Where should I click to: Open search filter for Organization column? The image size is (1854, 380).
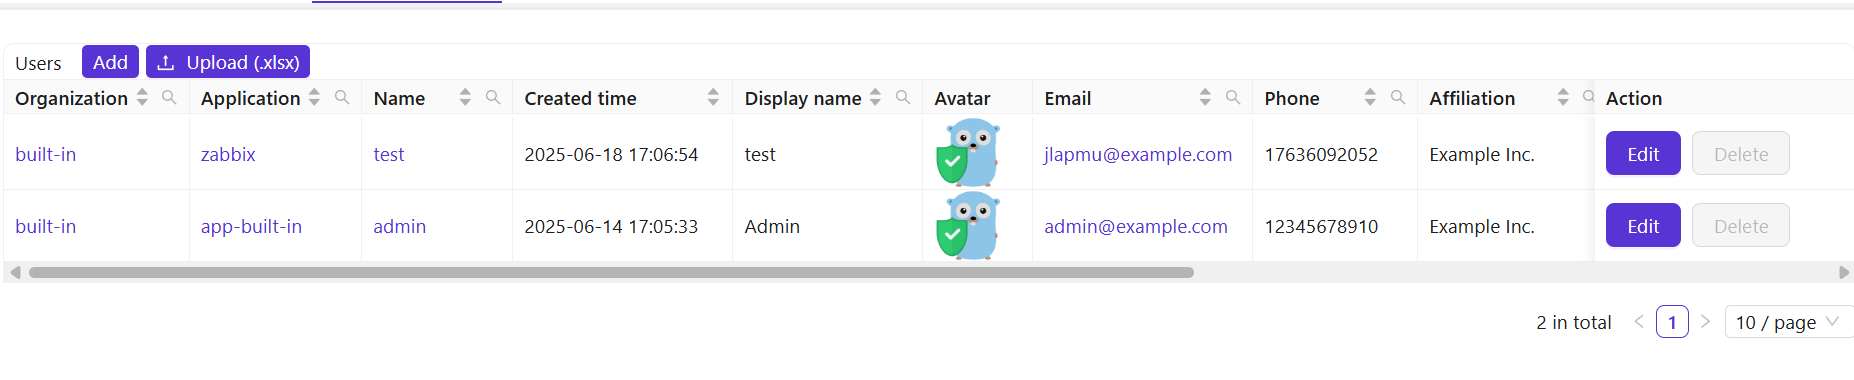tap(169, 97)
